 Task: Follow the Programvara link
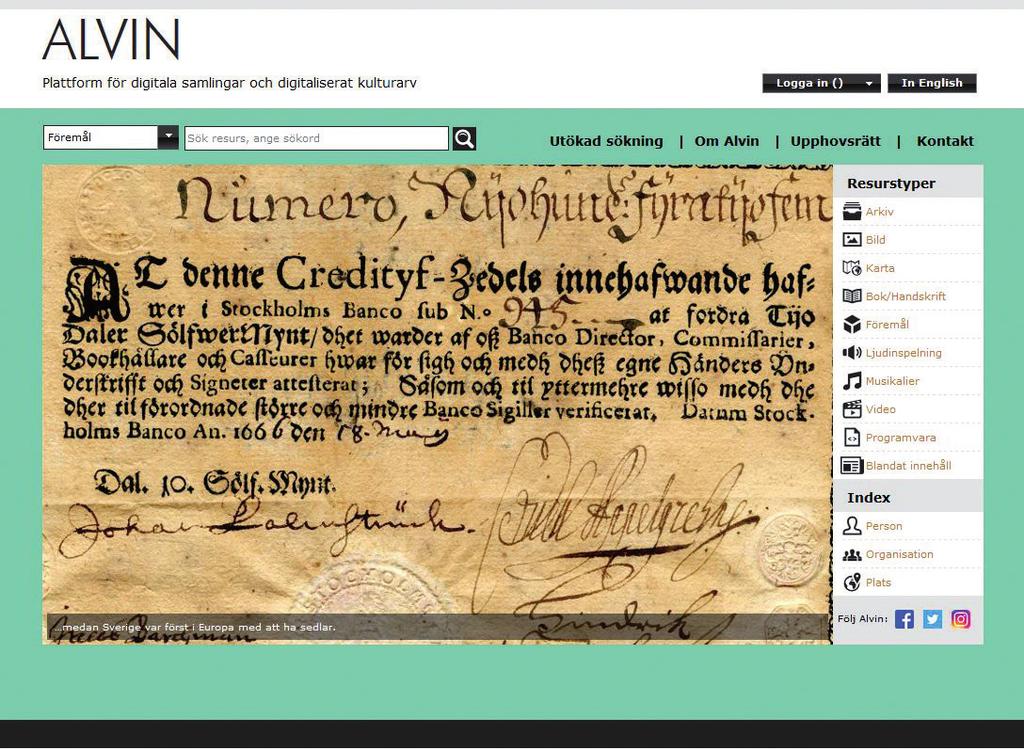[x=901, y=438]
